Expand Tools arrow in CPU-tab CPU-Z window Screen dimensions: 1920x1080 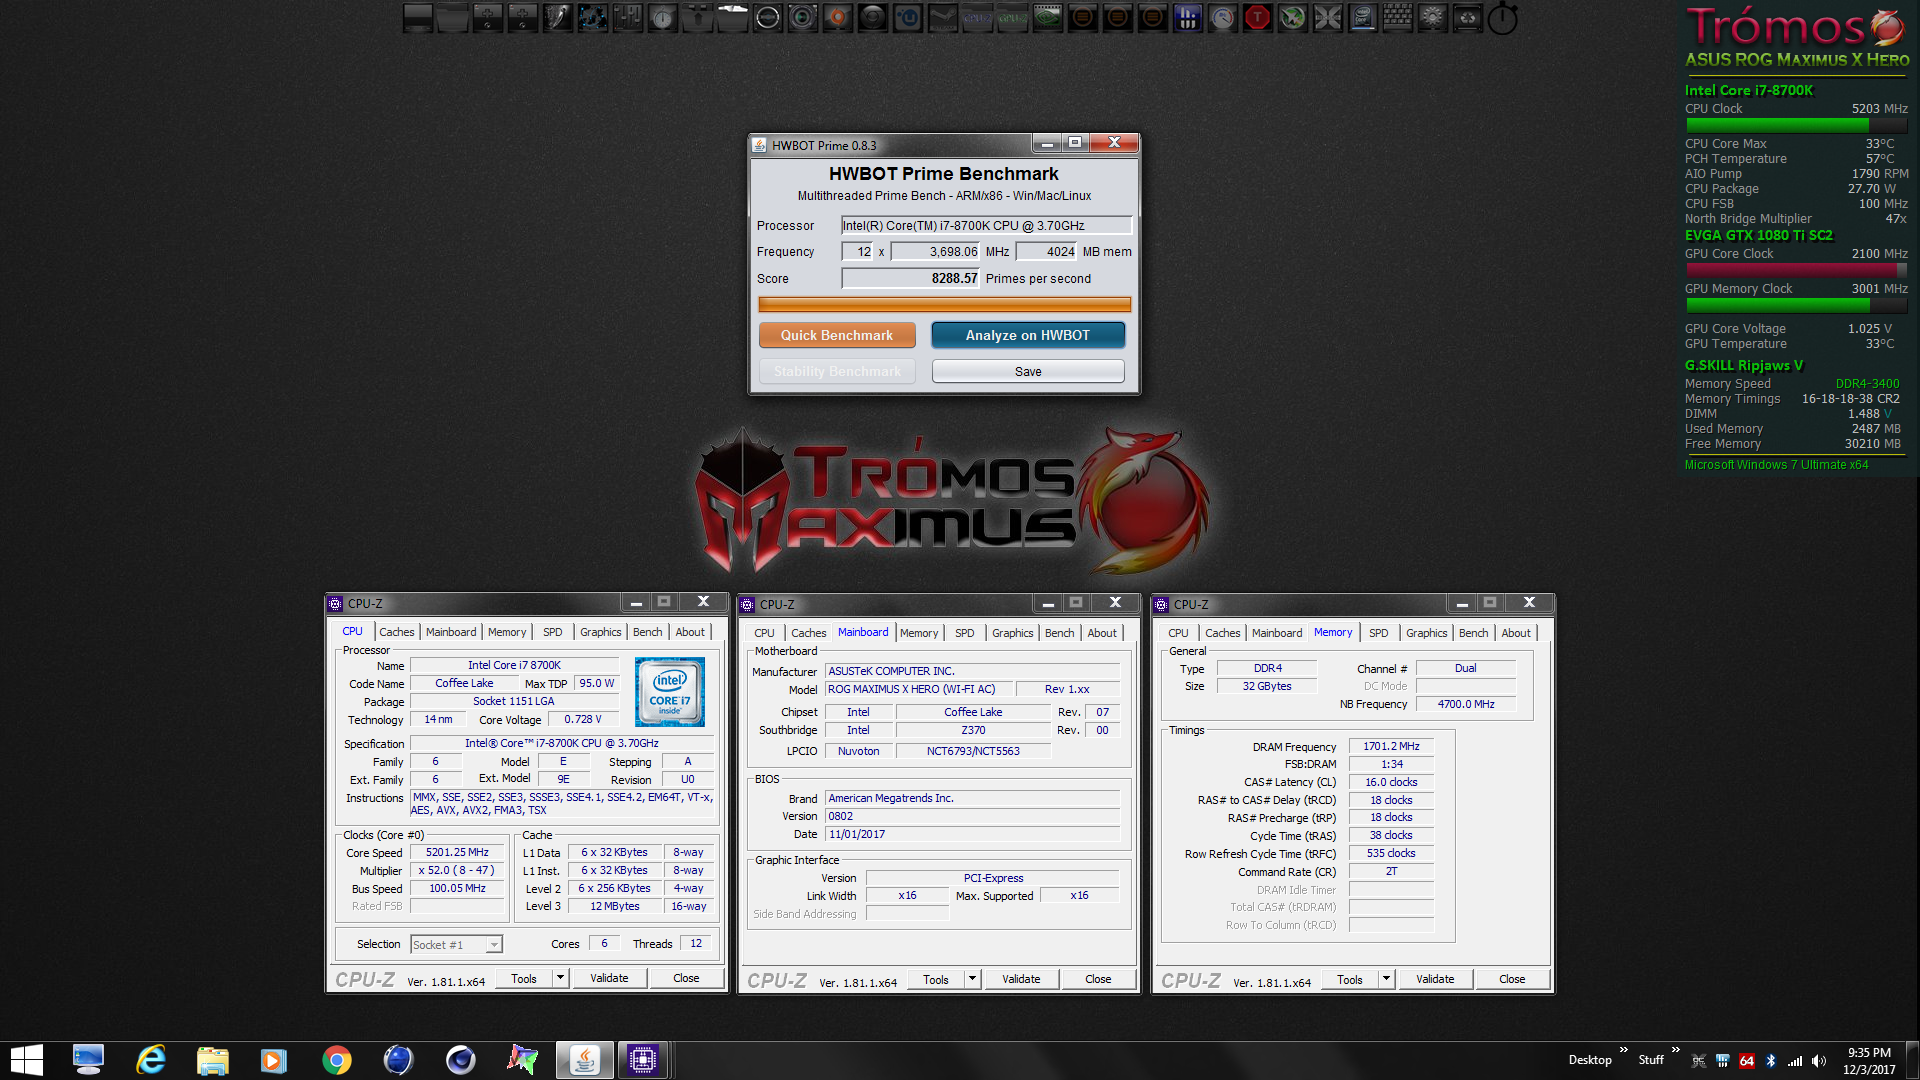[x=560, y=978]
